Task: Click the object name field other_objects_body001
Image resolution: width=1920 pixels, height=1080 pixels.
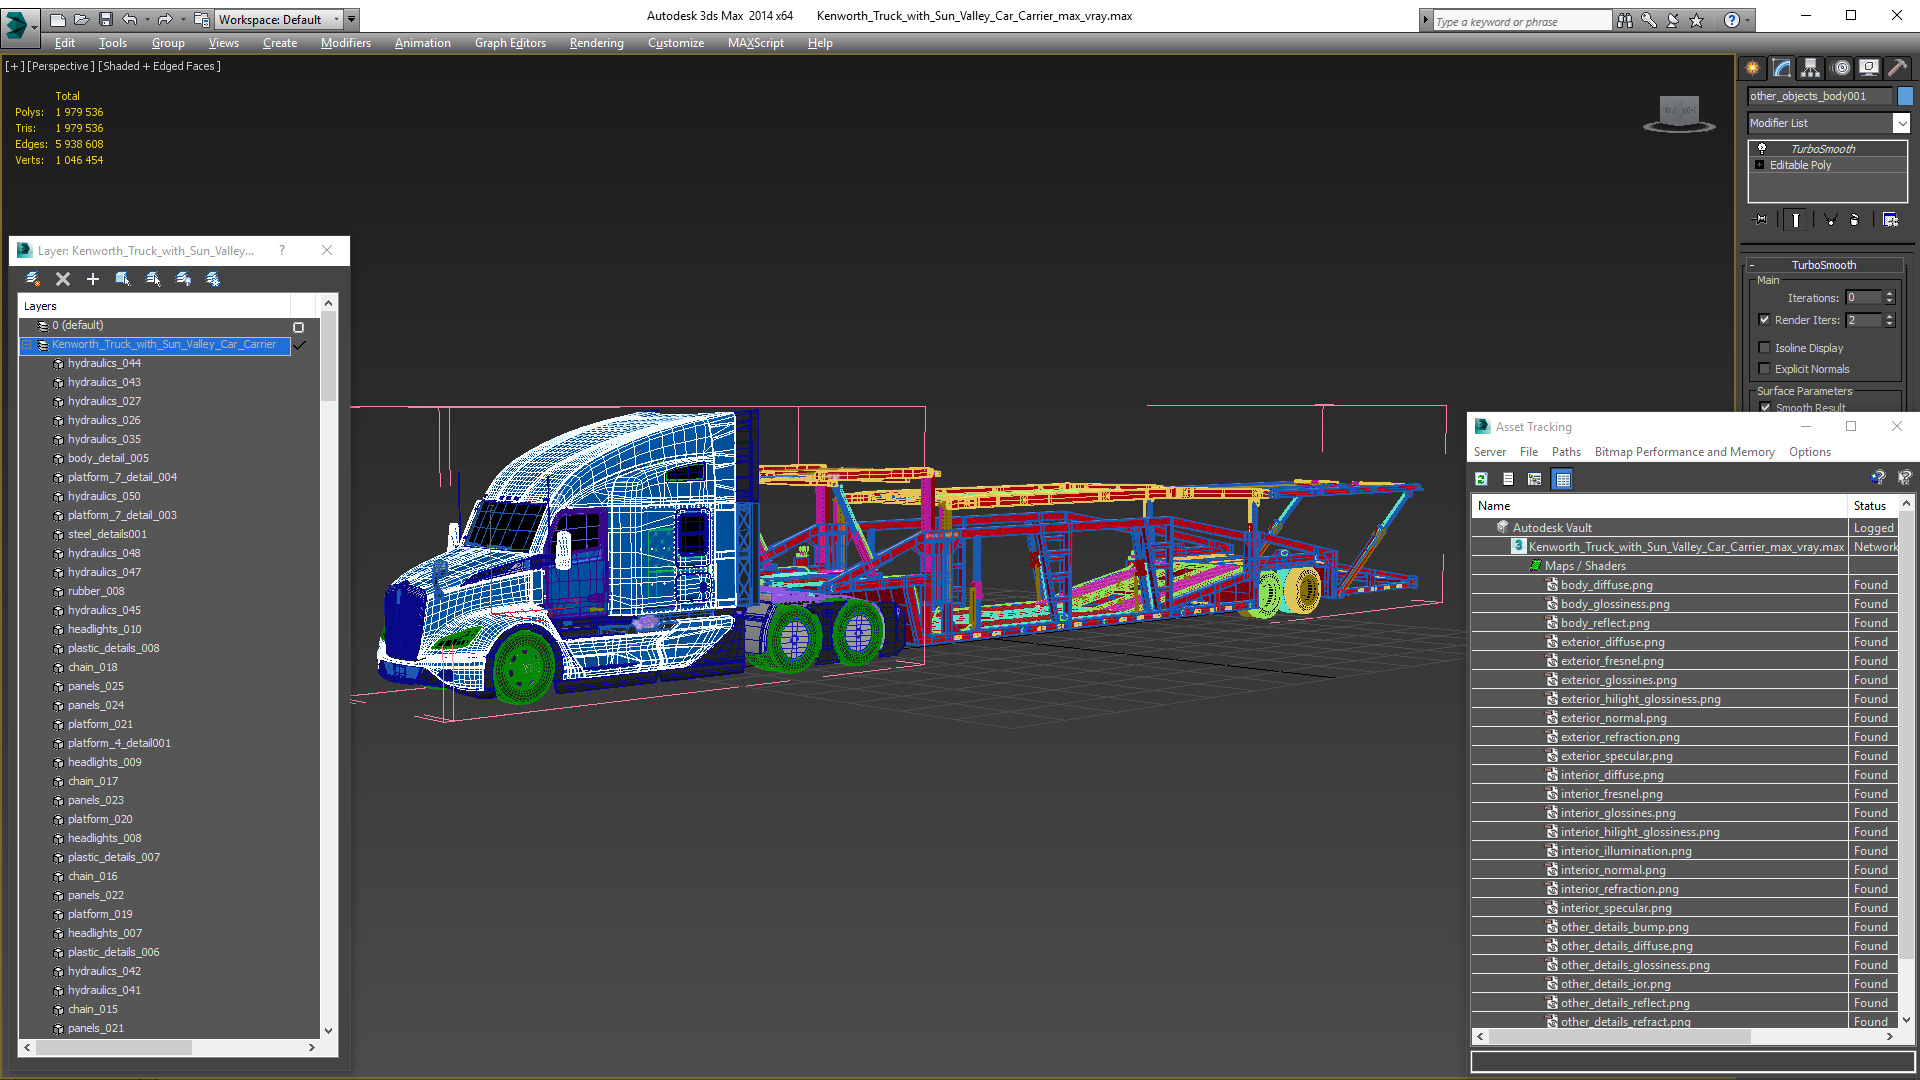Action: [x=1819, y=96]
